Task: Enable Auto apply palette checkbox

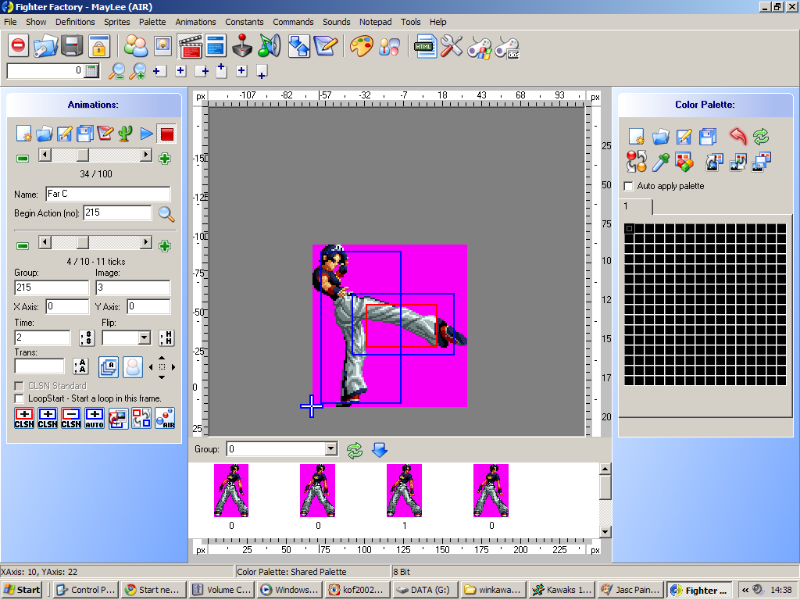Action: pyautogui.click(x=628, y=186)
